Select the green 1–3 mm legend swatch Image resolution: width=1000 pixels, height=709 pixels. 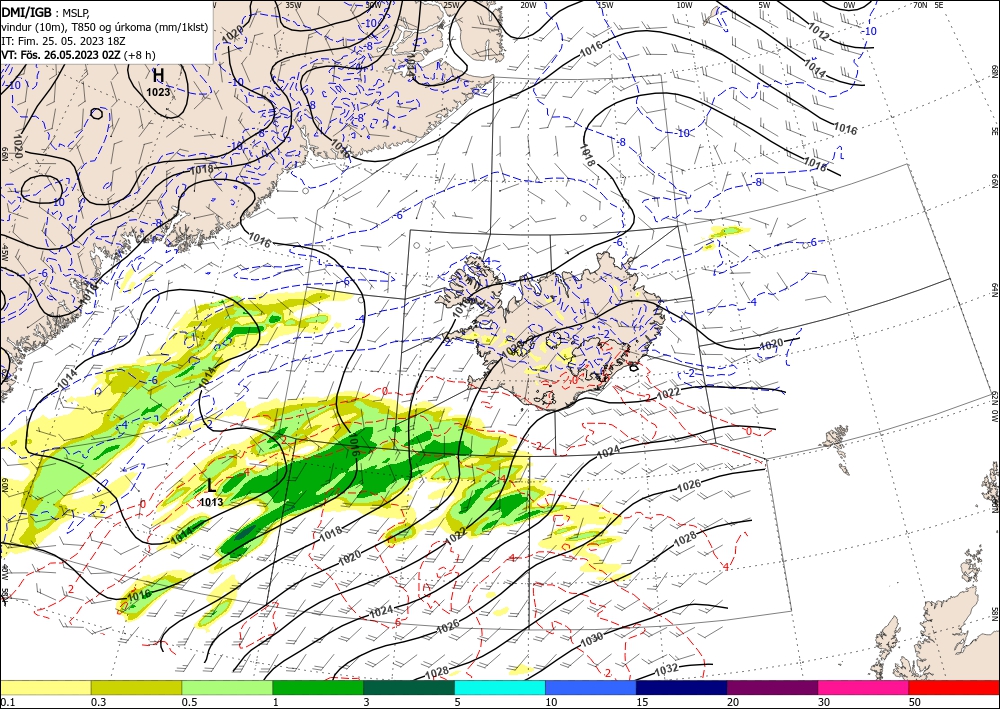[318, 687]
